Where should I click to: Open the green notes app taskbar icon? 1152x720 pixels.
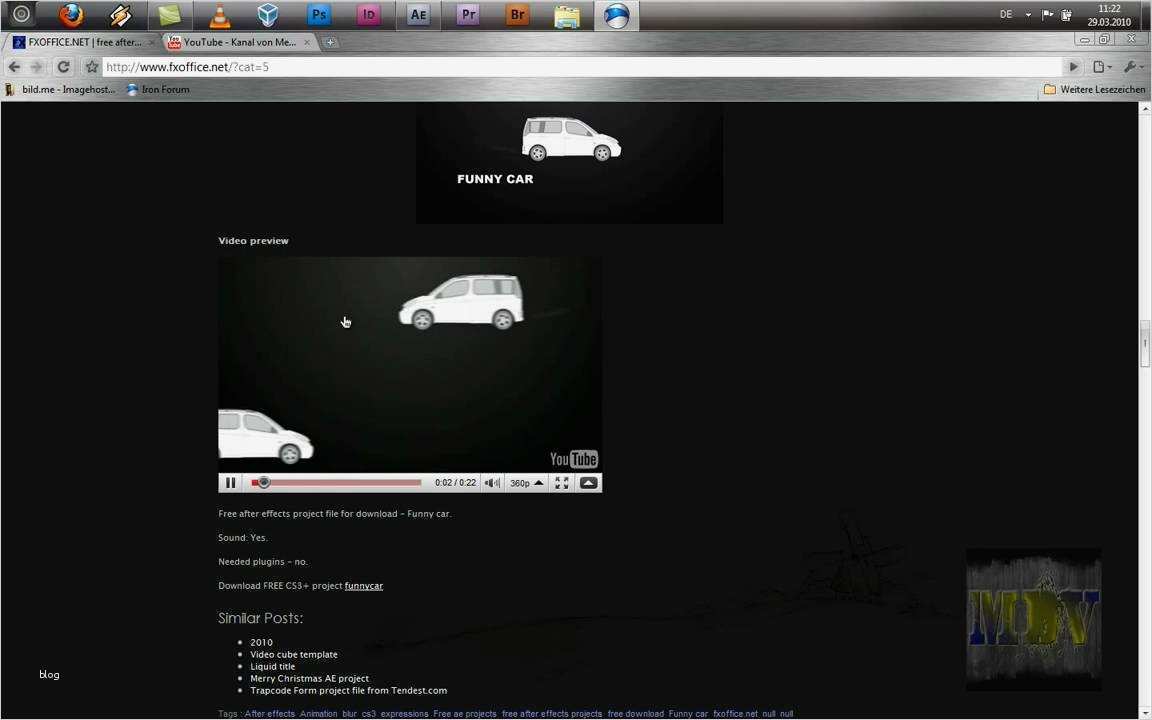click(x=170, y=15)
